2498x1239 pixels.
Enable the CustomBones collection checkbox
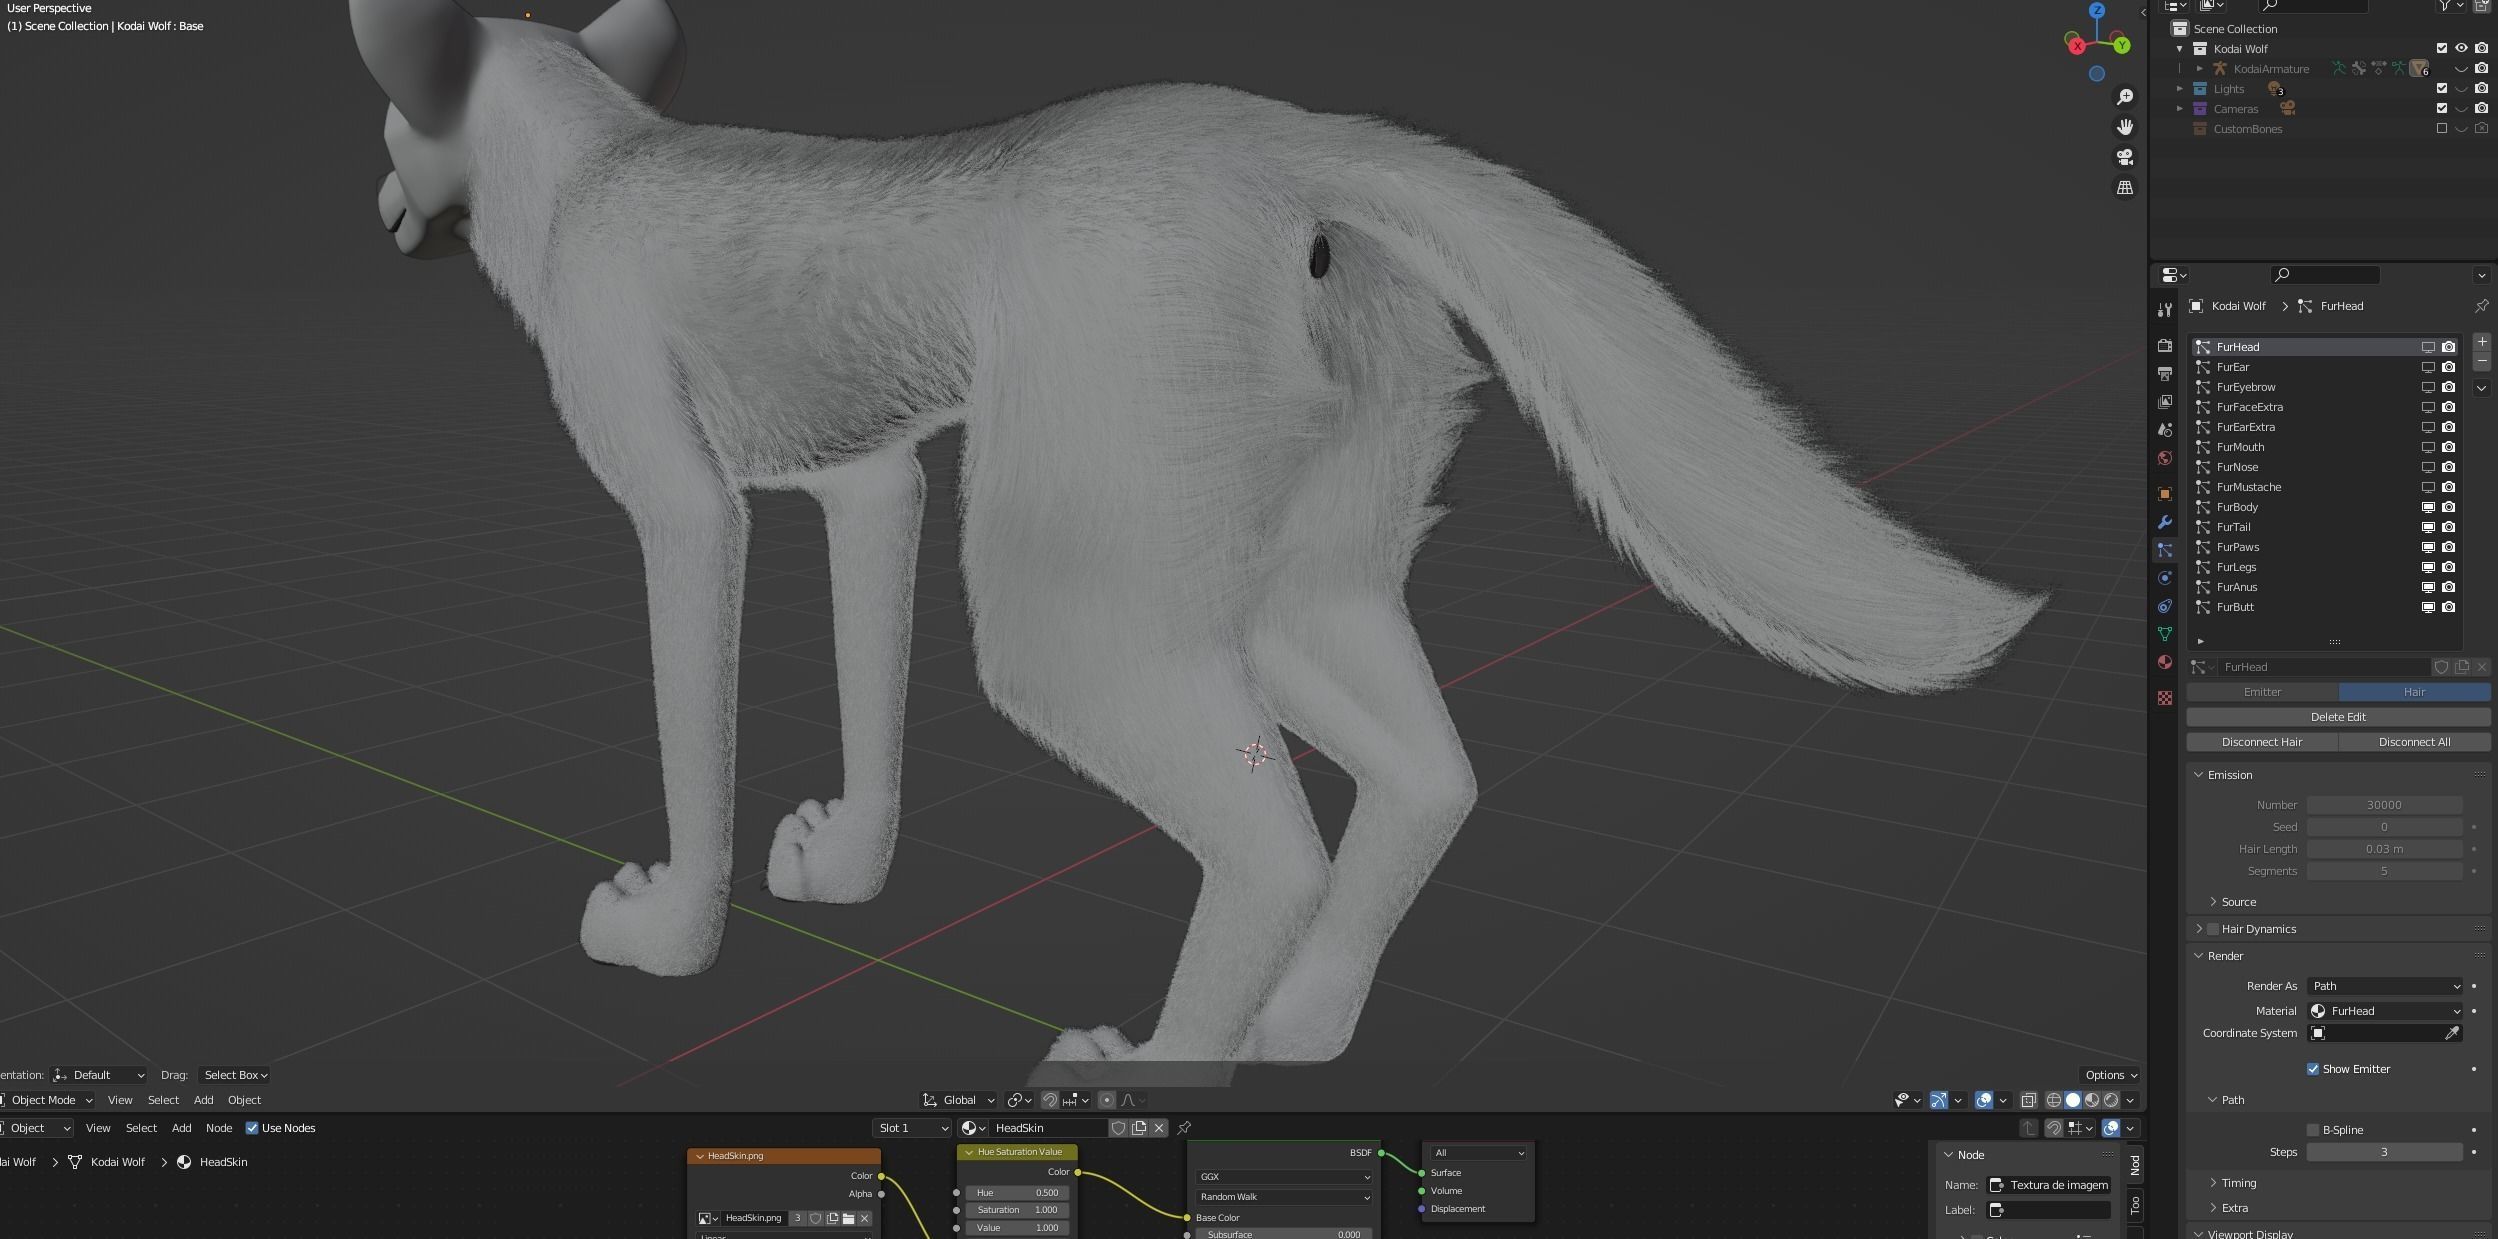coord(2442,128)
